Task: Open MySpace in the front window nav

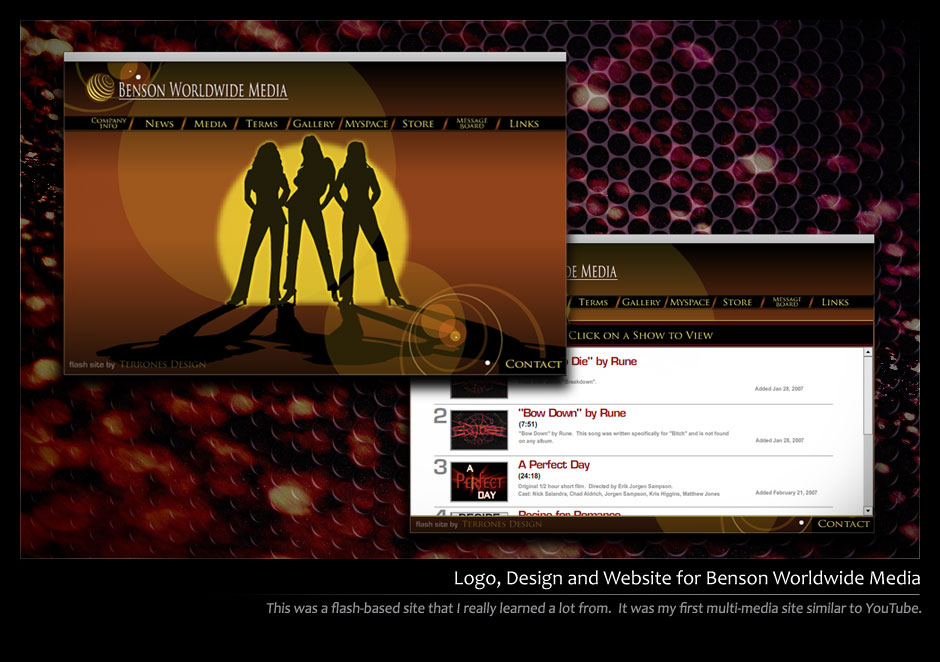Action: pyautogui.click(x=366, y=124)
